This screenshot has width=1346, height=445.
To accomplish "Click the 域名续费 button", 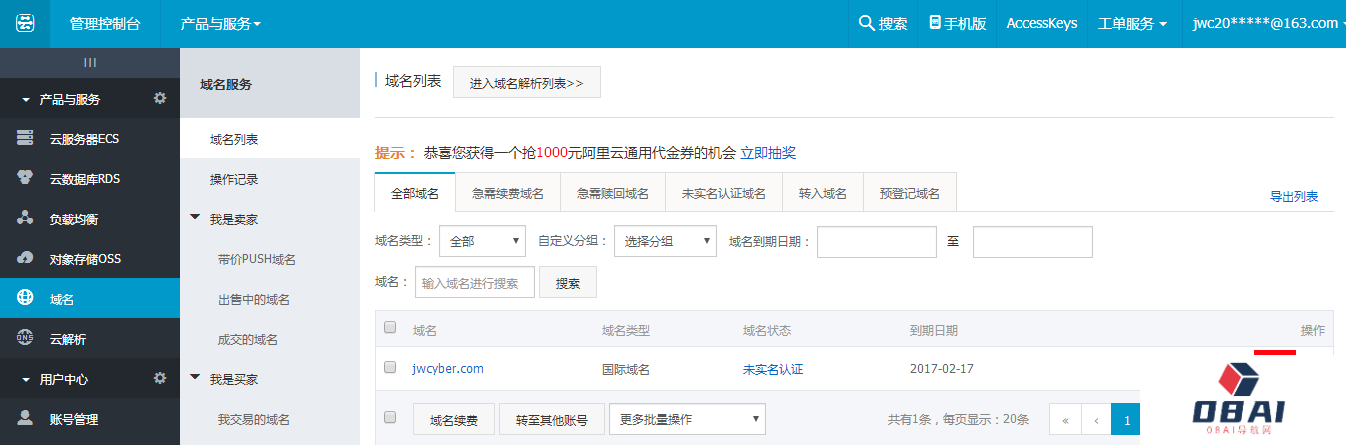I will click(454, 419).
